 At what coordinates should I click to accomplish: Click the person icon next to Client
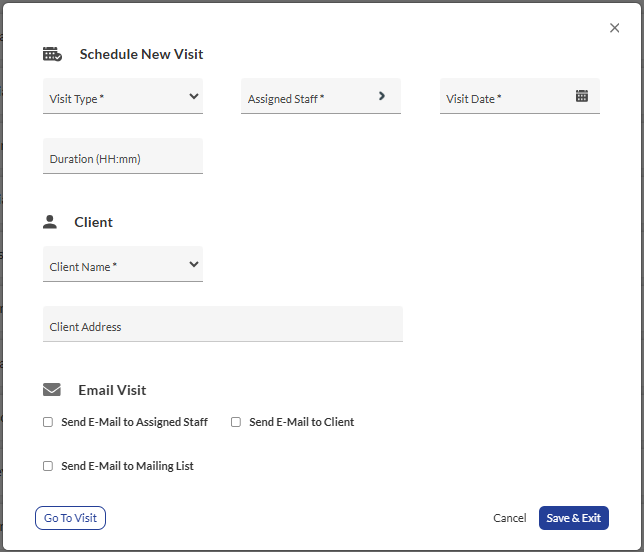tap(50, 222)
